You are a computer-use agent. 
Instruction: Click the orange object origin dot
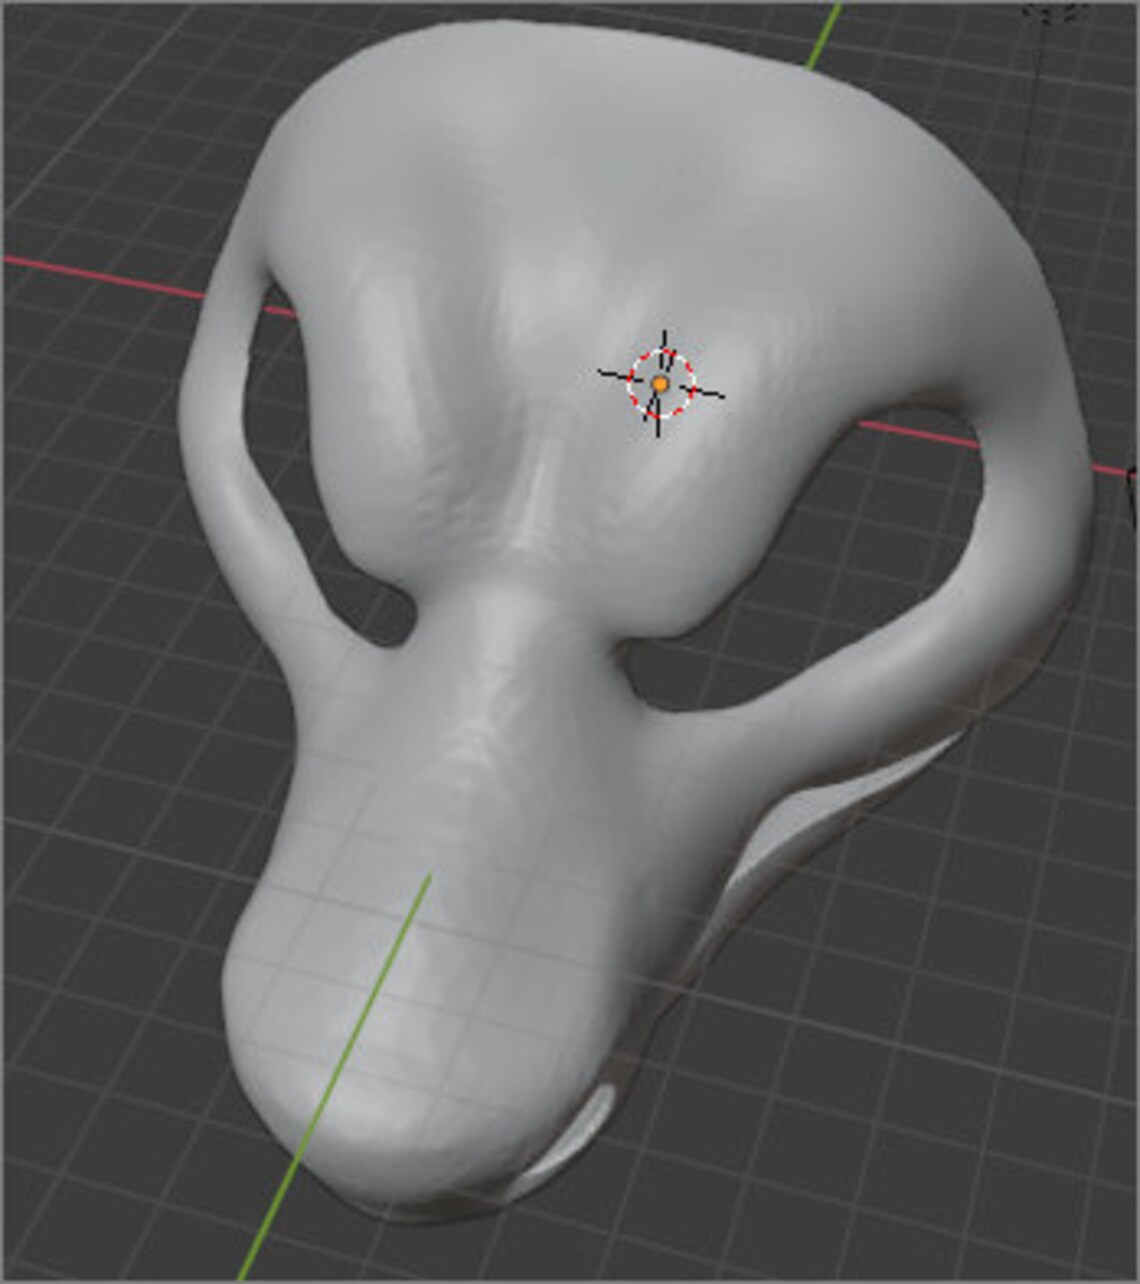tap(660, 384)
